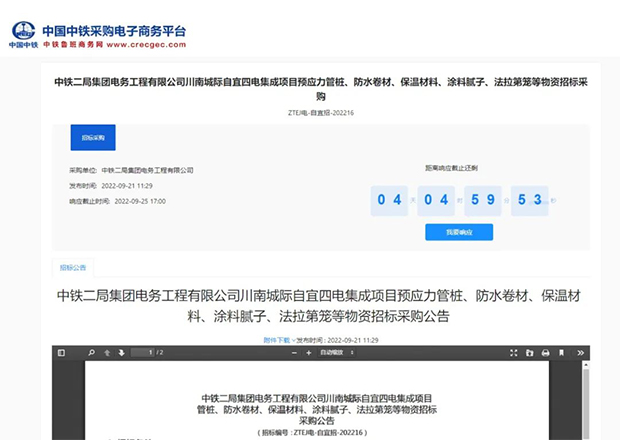
Task: Open the PDF tools double-chevron menu
Action: pos(580,353)
